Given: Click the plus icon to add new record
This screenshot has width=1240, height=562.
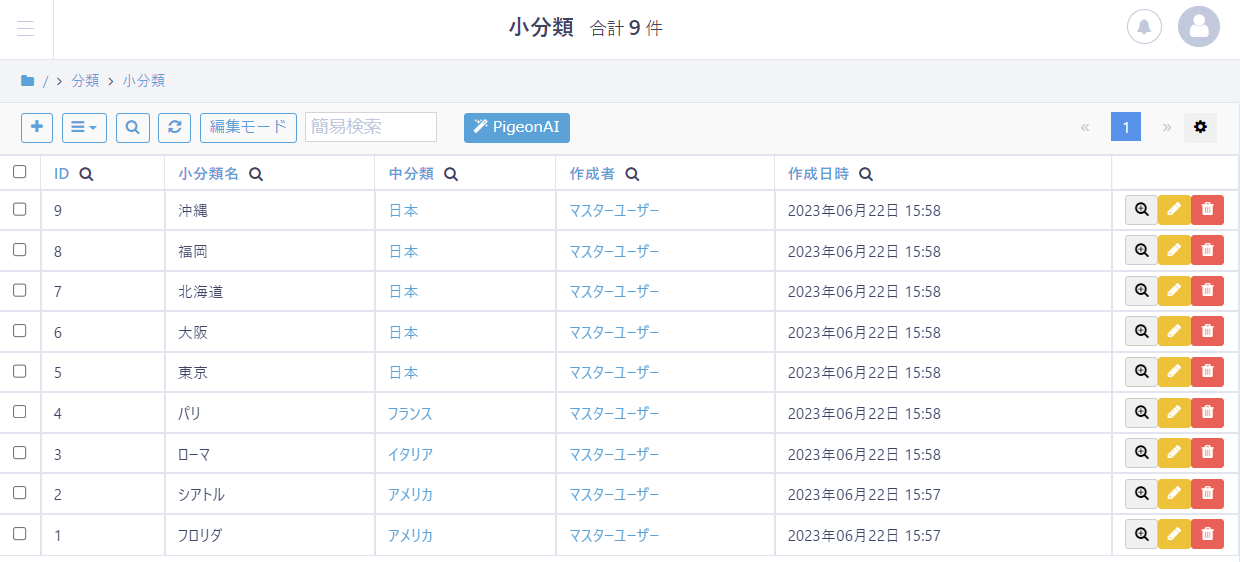Looking at the screenshot, I should [x=37, y=127].
